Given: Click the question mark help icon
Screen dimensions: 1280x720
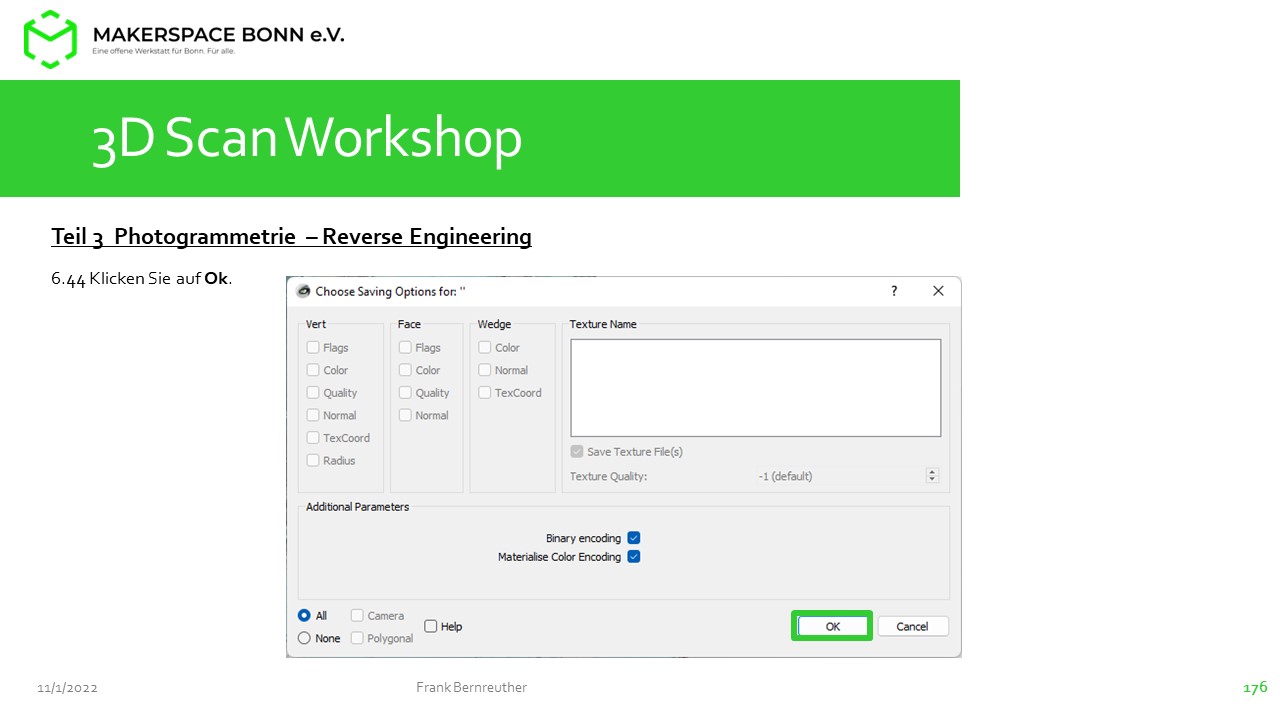Looking at the screenshot, I should [894, 291].
